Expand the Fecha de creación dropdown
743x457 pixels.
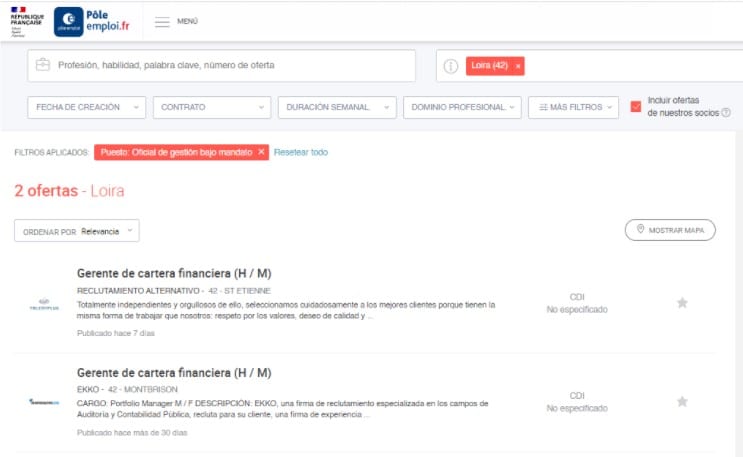click(x=87, y=107)
